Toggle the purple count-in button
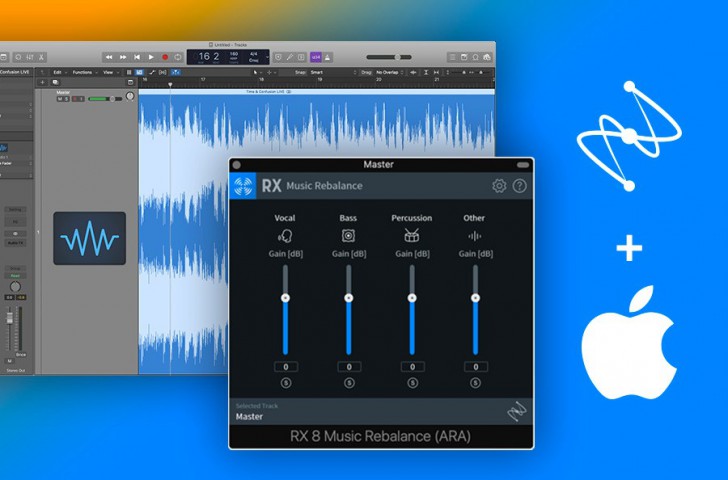Screen dimensions: 728x480 (316, 57)
